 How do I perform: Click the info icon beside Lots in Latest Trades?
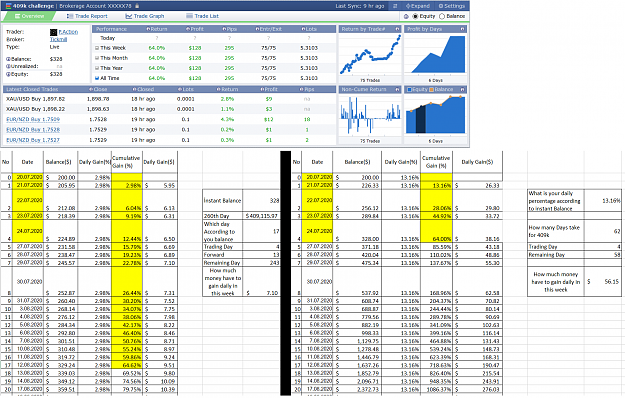(180, 90)
